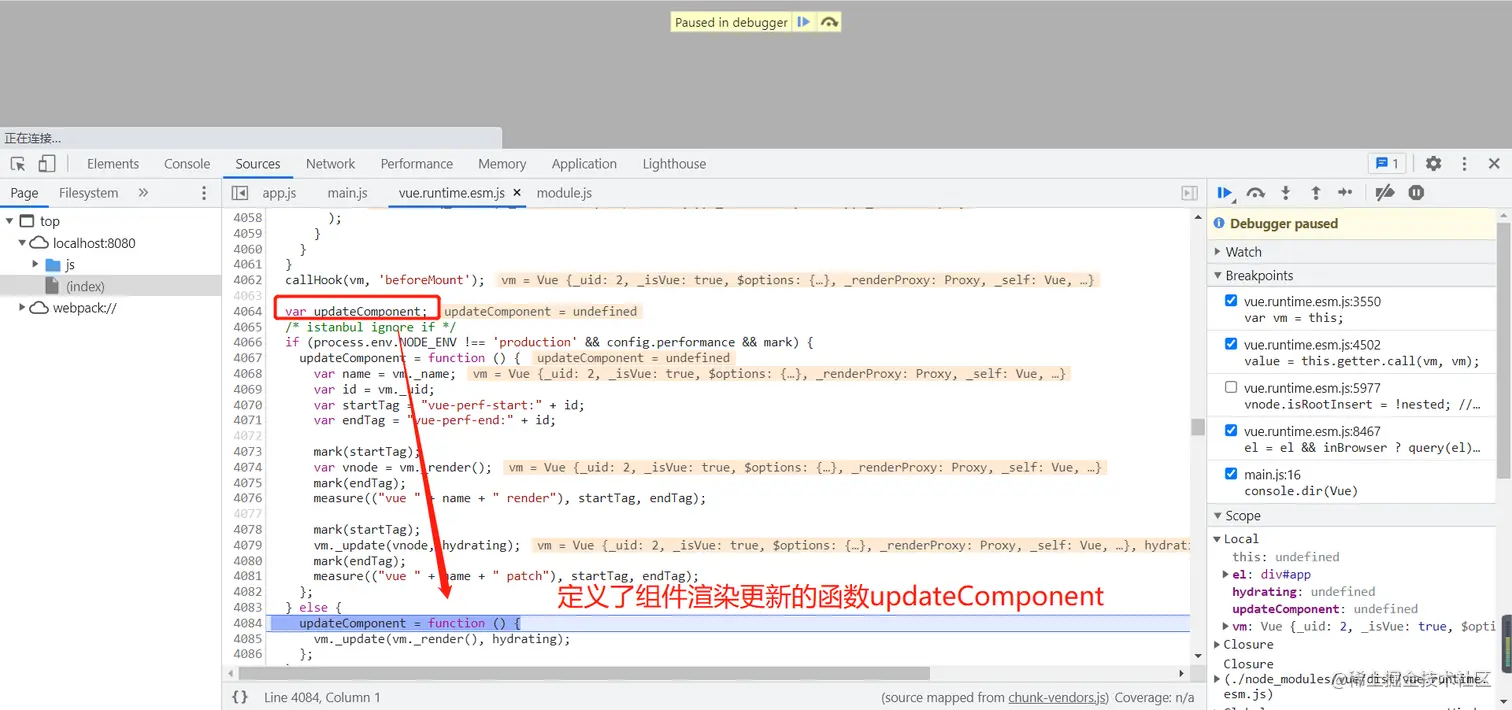Open DevTools settings gear
This screenshot has width=1512, height=710.
point(1434,164)
